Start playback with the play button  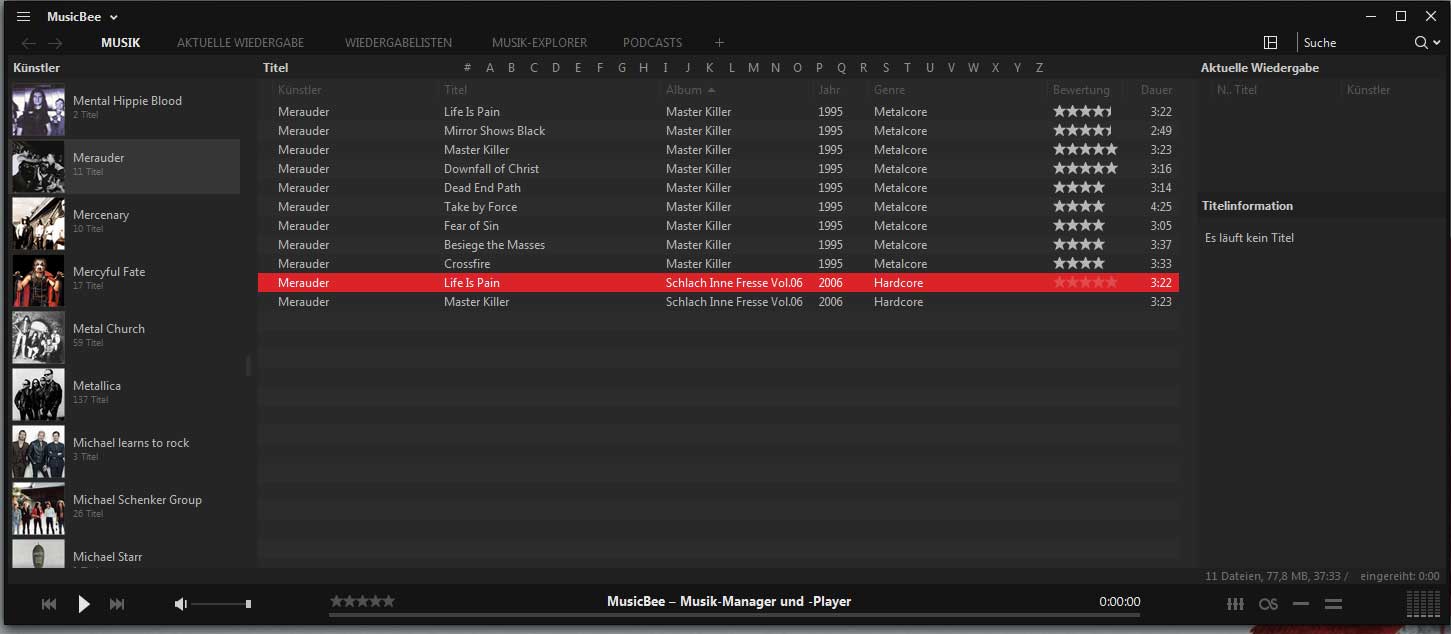[x=84, y=604]
